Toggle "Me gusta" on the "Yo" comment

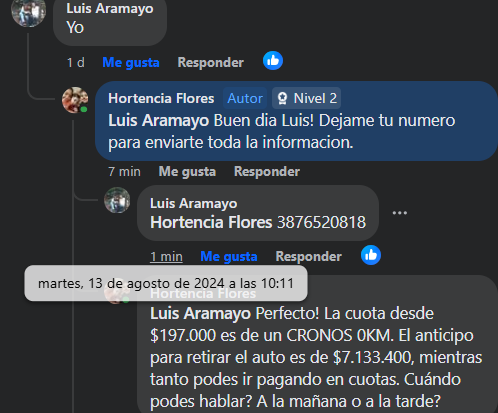click(131, 62)
